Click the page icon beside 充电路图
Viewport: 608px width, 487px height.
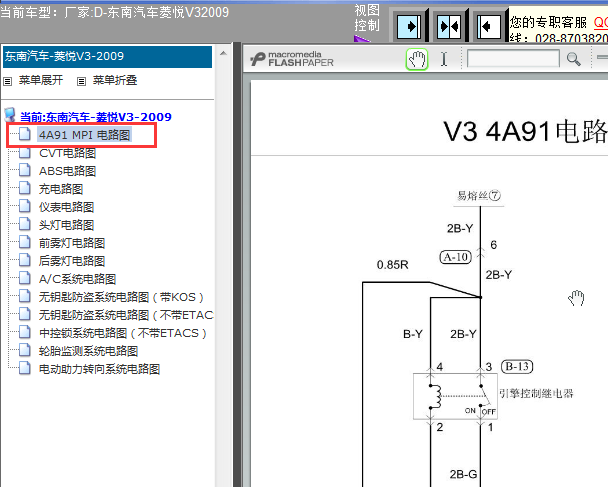click(x=25, y=188)
